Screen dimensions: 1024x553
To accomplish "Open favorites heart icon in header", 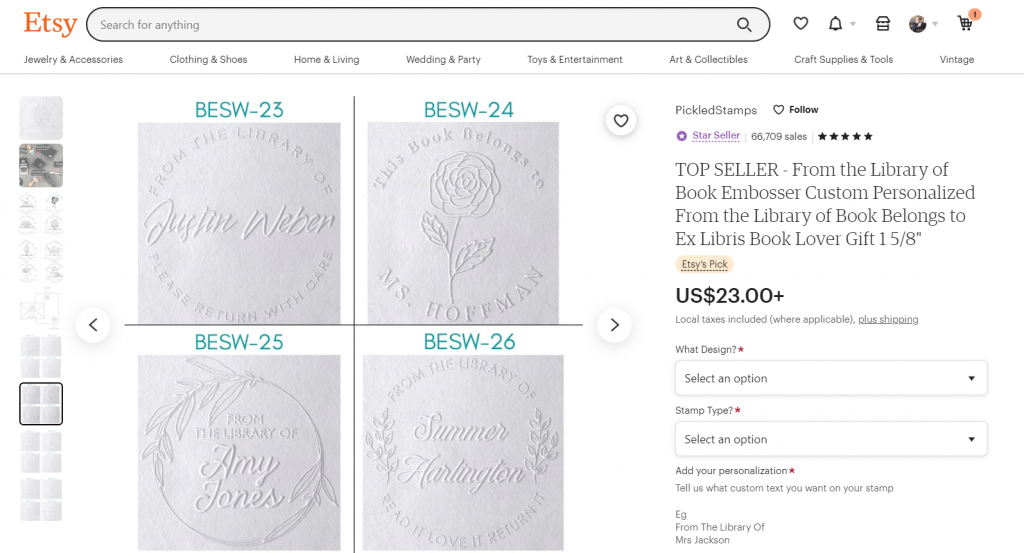I will coord(800,24).
